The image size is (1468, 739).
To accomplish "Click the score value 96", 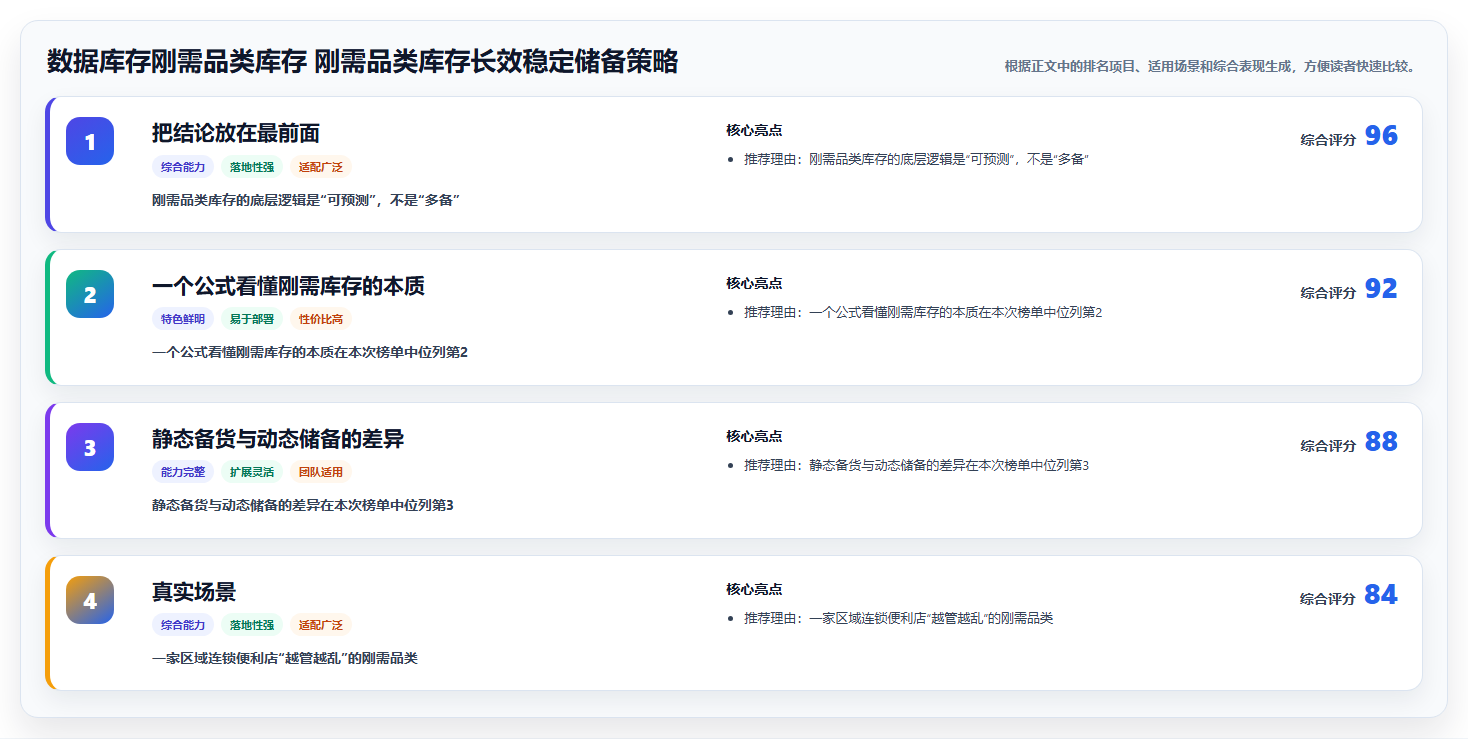I will tap(1381, 136).
